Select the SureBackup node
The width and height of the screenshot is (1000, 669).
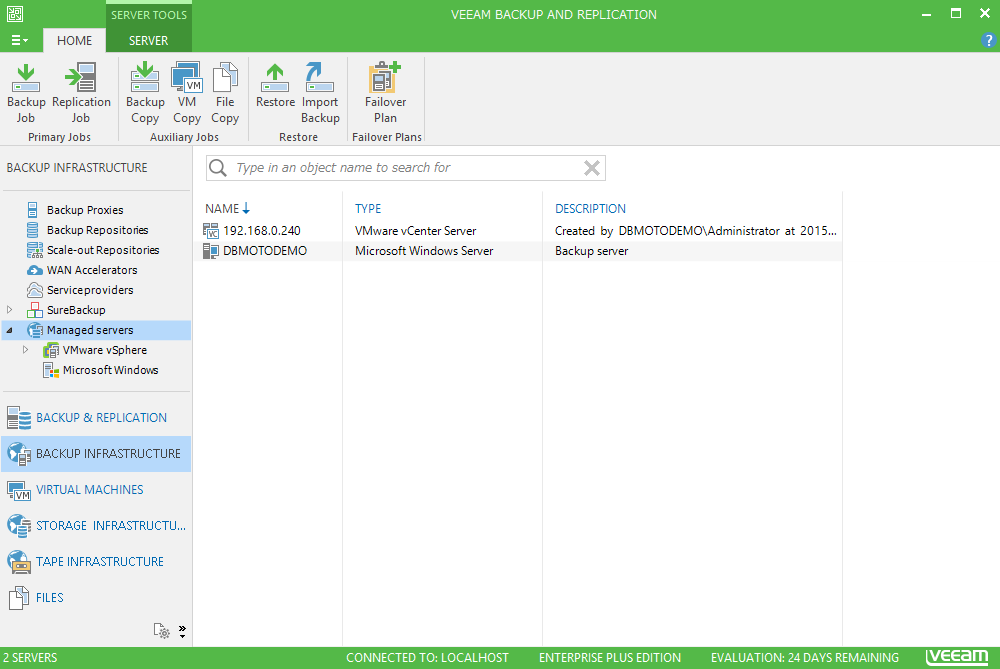[76, 310]
